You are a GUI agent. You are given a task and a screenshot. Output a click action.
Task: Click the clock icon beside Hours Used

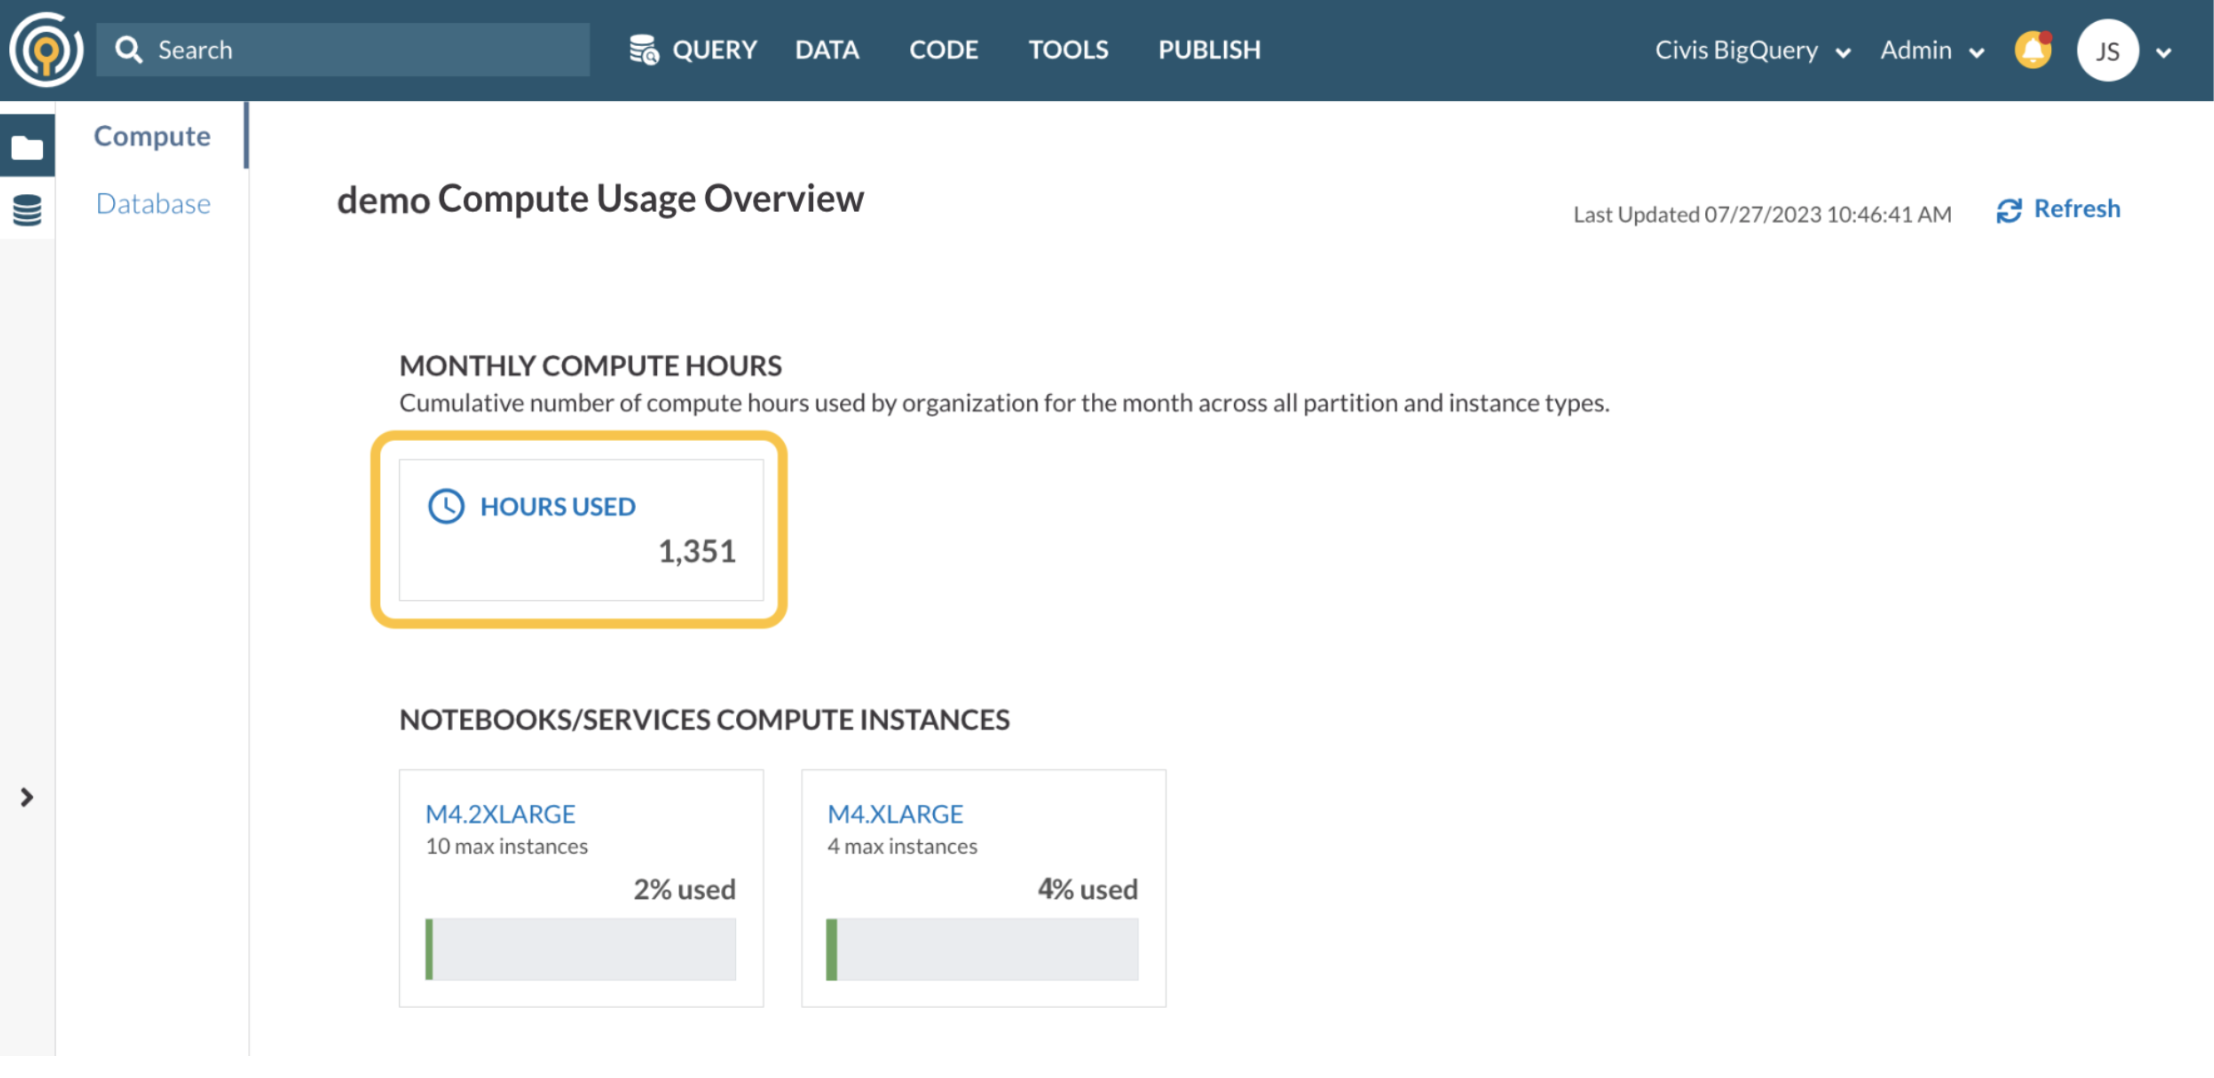446,506
